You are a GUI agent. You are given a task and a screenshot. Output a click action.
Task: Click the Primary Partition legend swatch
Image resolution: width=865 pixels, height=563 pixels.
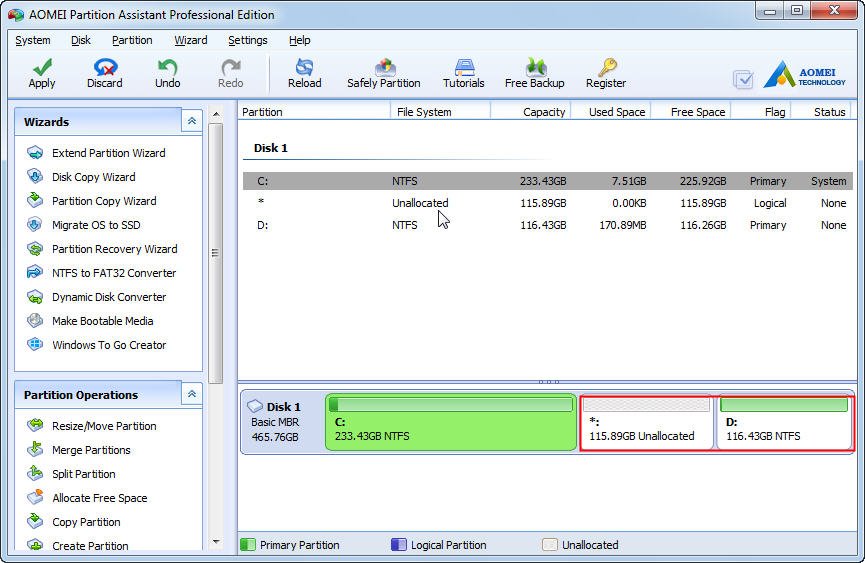[248, 545]
